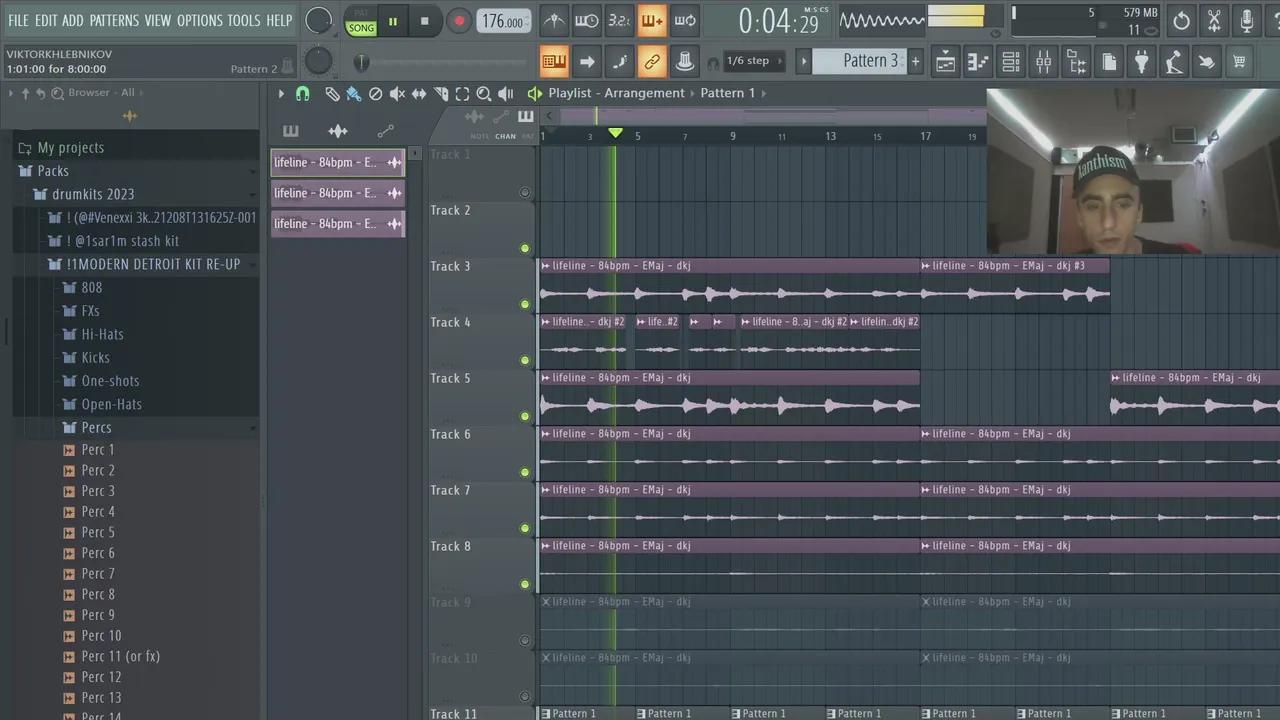Toggle playlist snap magnet icon

click(302, 94)
